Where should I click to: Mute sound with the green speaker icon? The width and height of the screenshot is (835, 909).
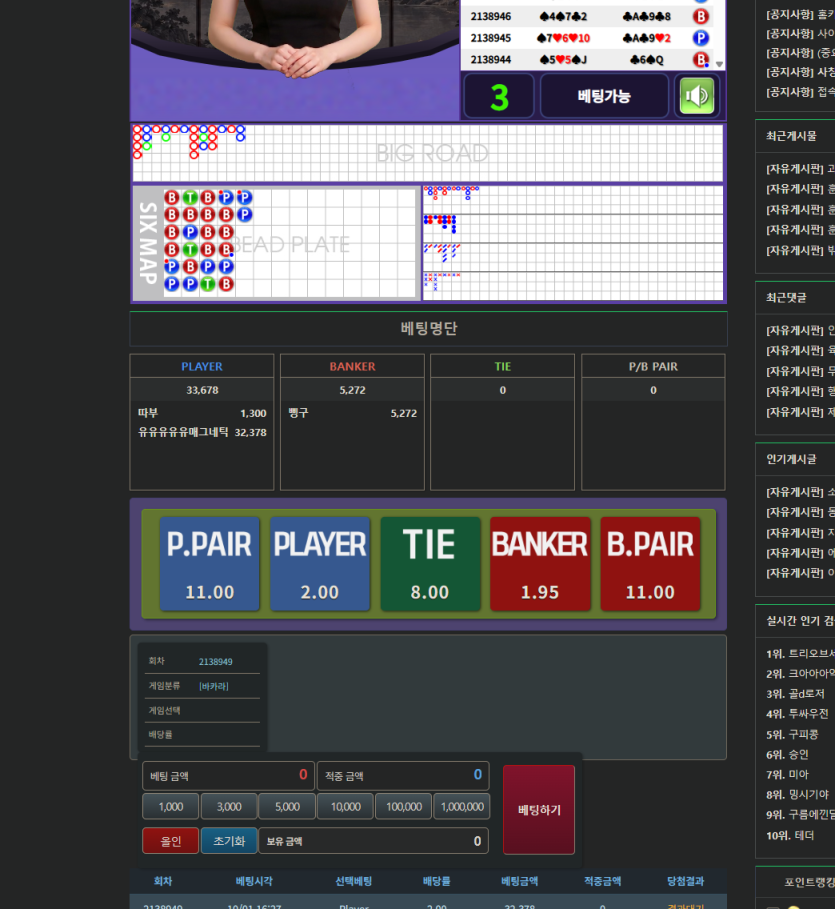(x=696, y=96)
